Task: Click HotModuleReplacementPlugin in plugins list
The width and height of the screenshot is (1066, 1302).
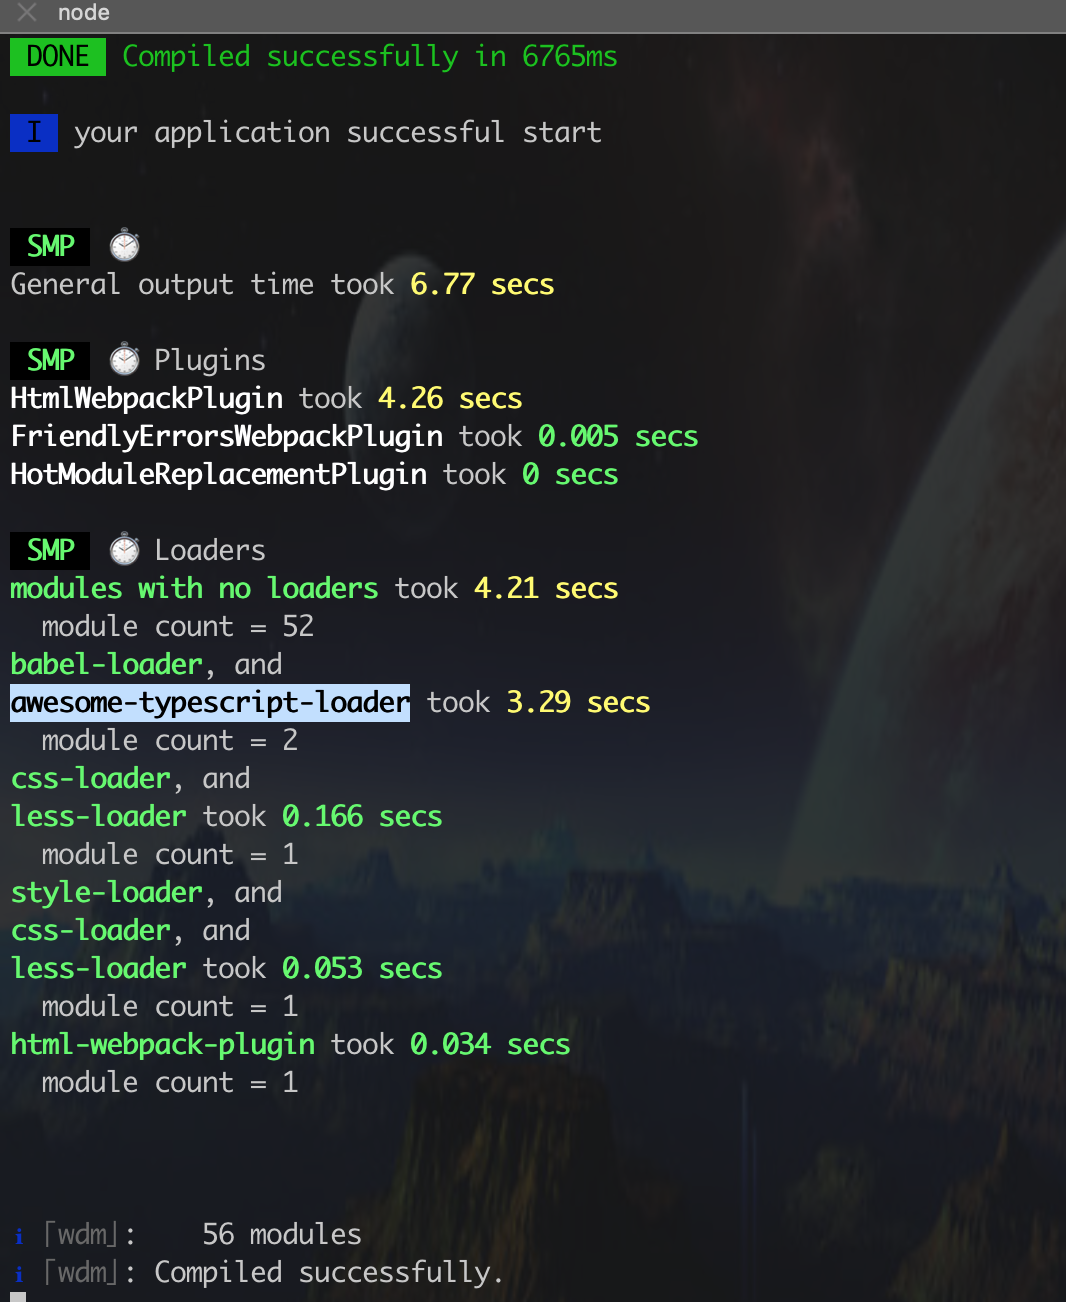Action: [x=219, y=474]
